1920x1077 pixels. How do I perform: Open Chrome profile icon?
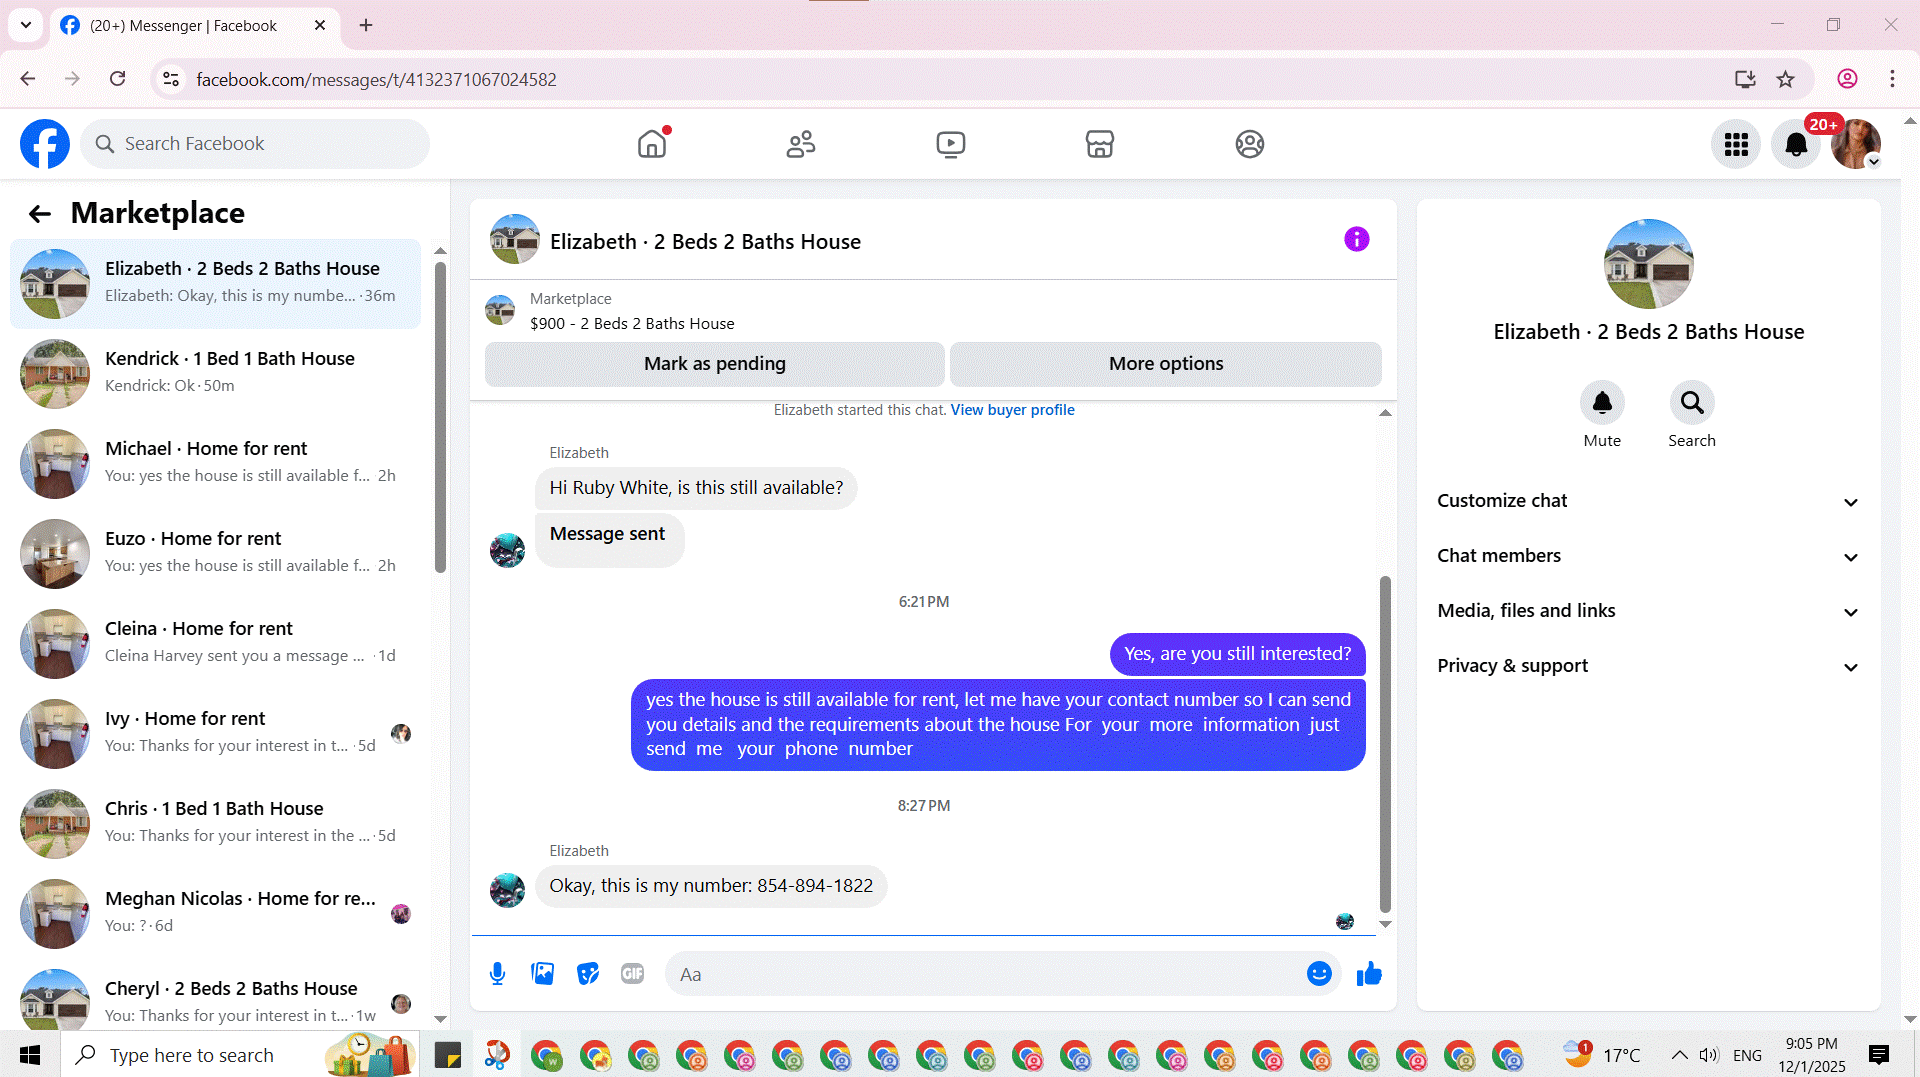[1847, 79]
